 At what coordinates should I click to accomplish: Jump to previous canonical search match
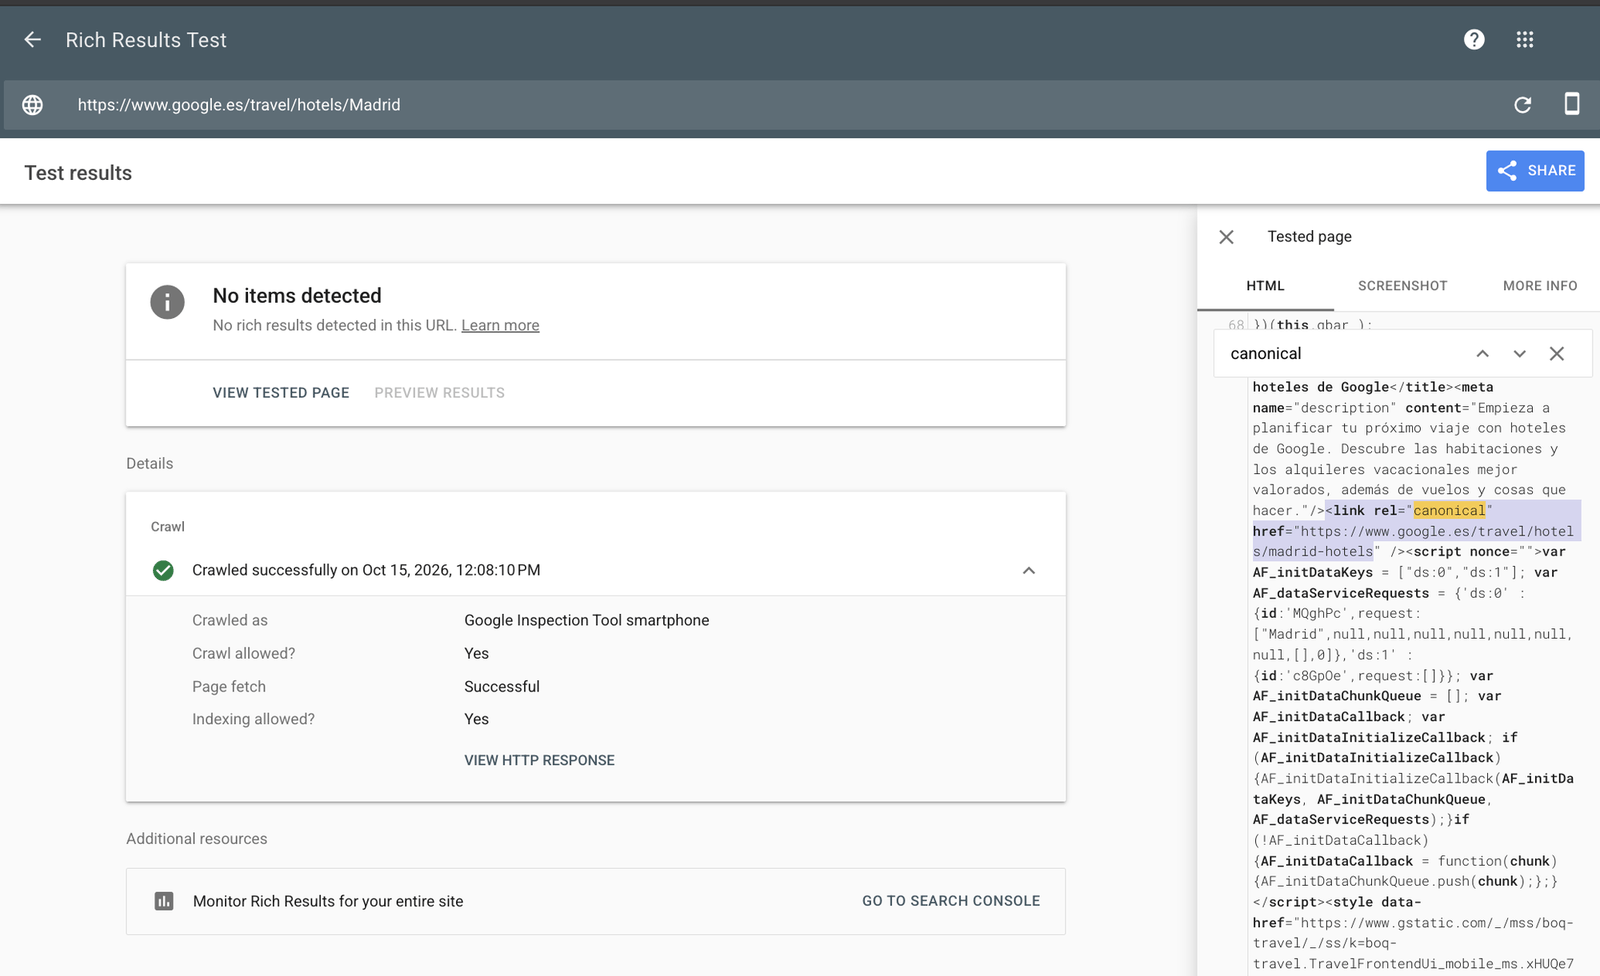pyautogui.click(x=1483, y=354)
